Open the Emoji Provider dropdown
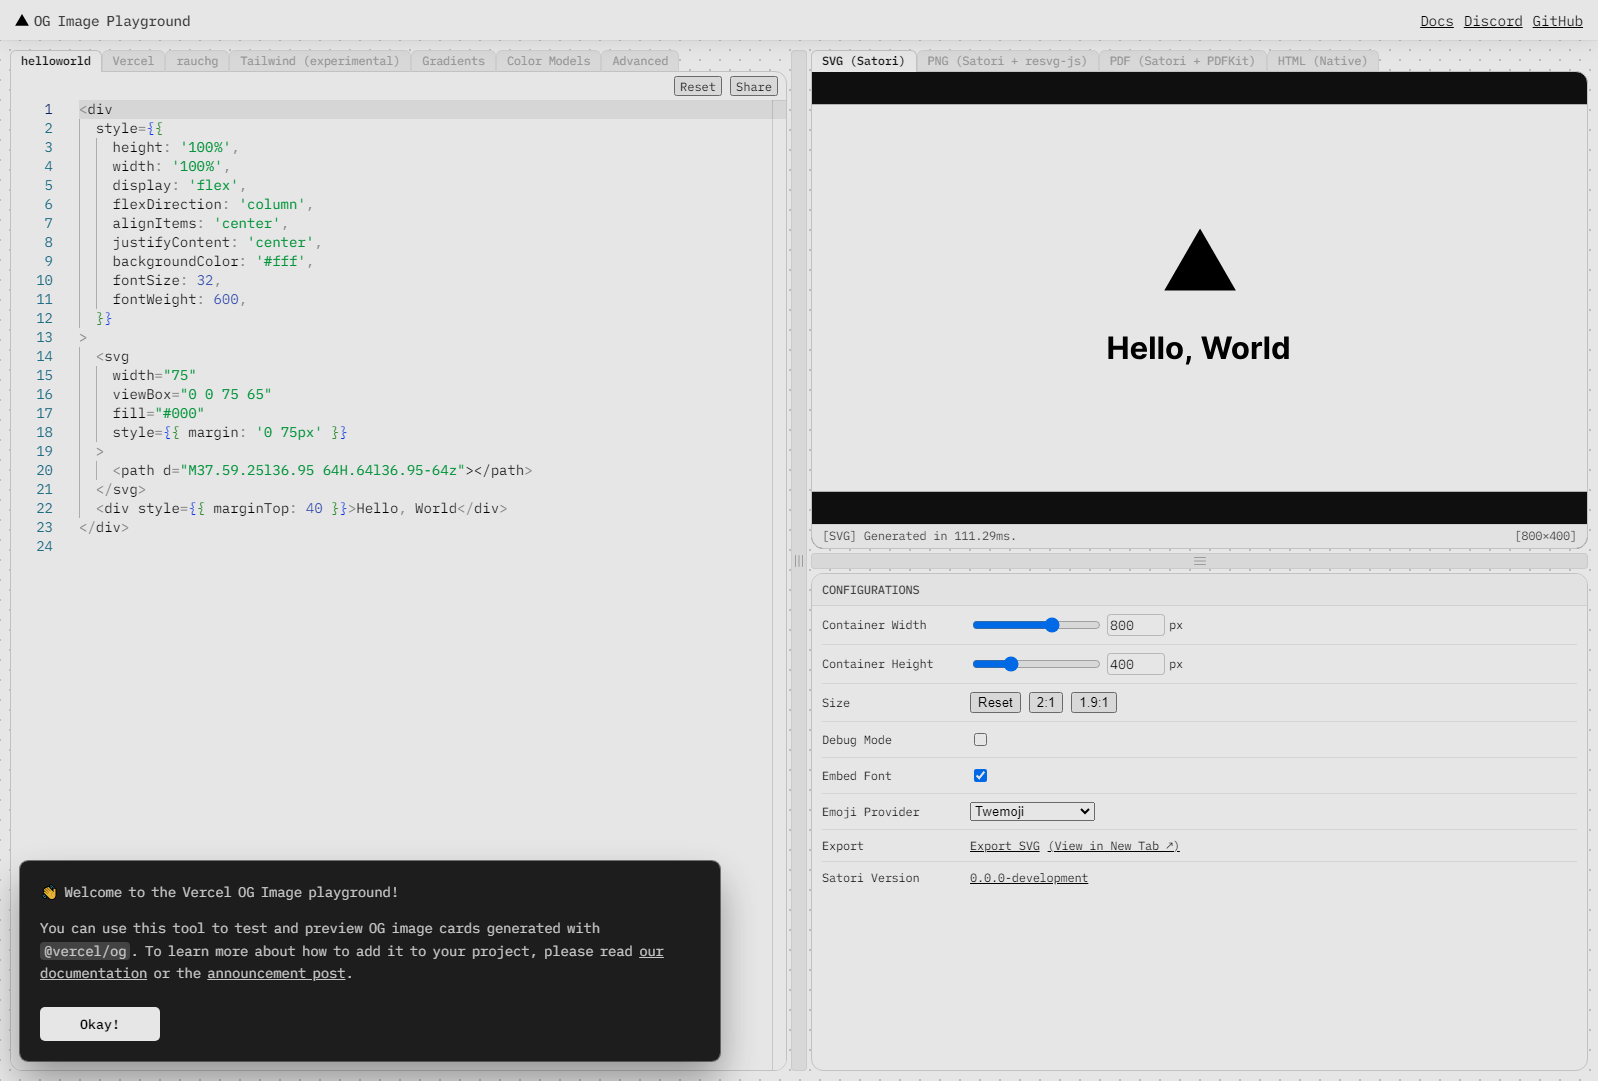1598x1081 pixels. [1032, 812]
